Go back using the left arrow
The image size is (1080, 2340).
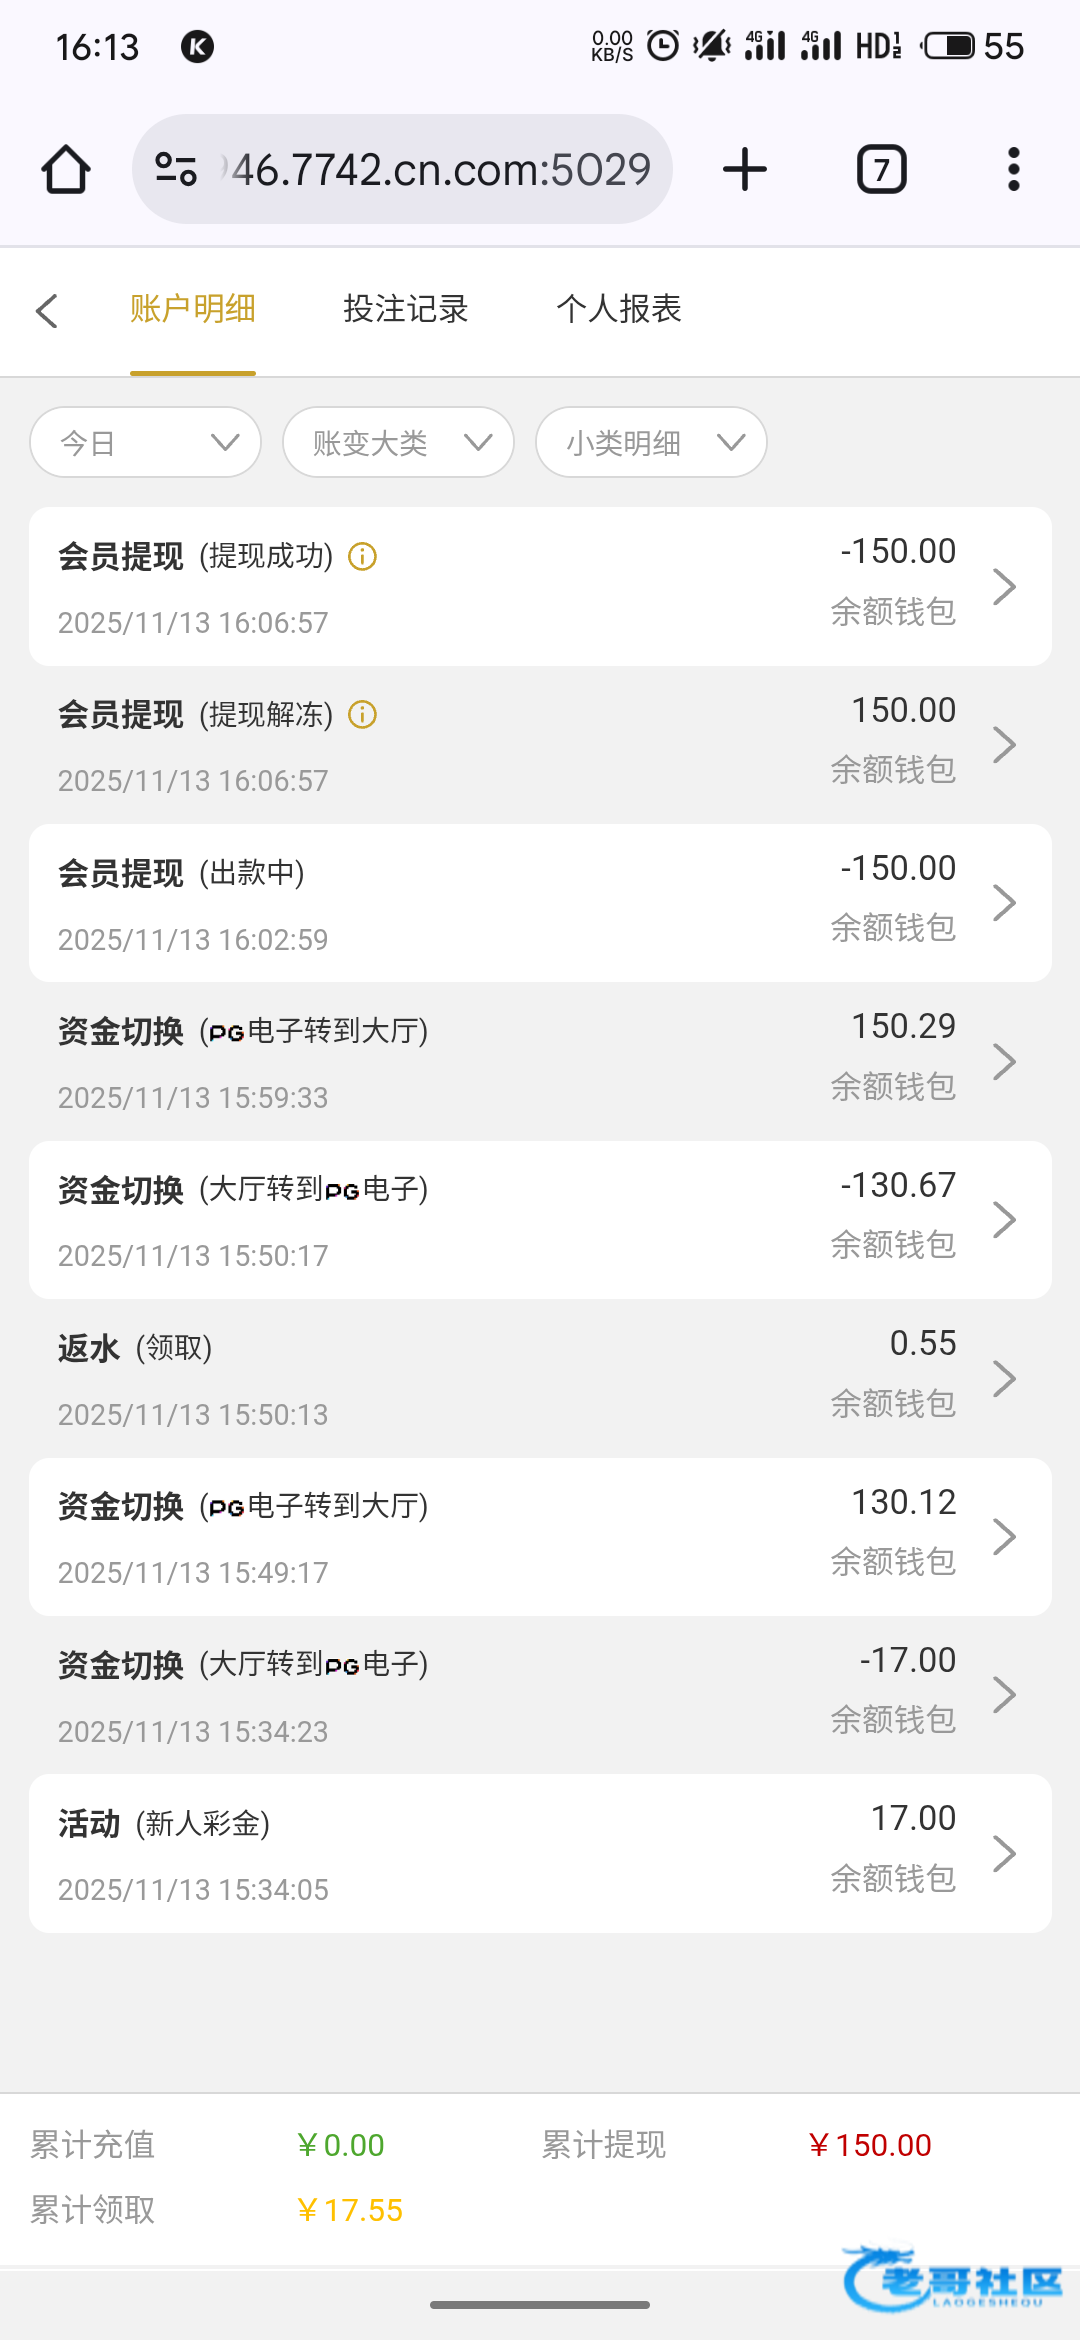click(x=47, y=310)
